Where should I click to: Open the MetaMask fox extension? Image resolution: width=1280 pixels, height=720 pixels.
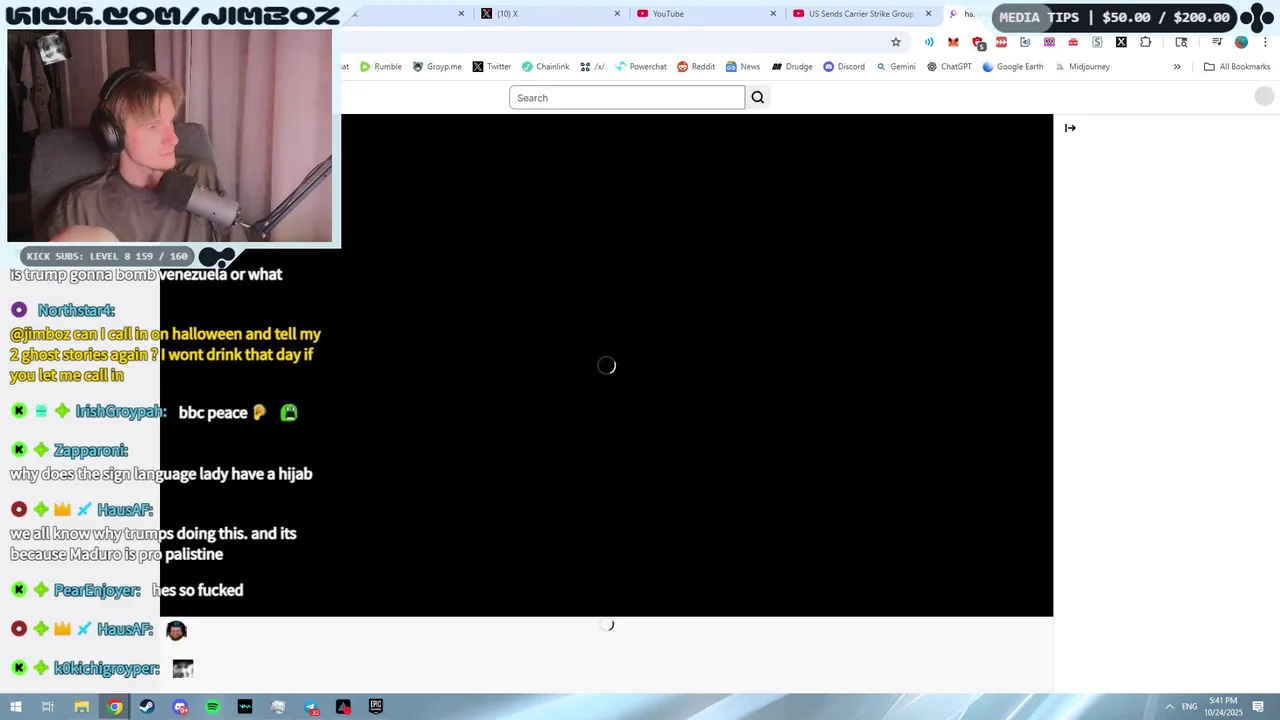coord(953,42)
